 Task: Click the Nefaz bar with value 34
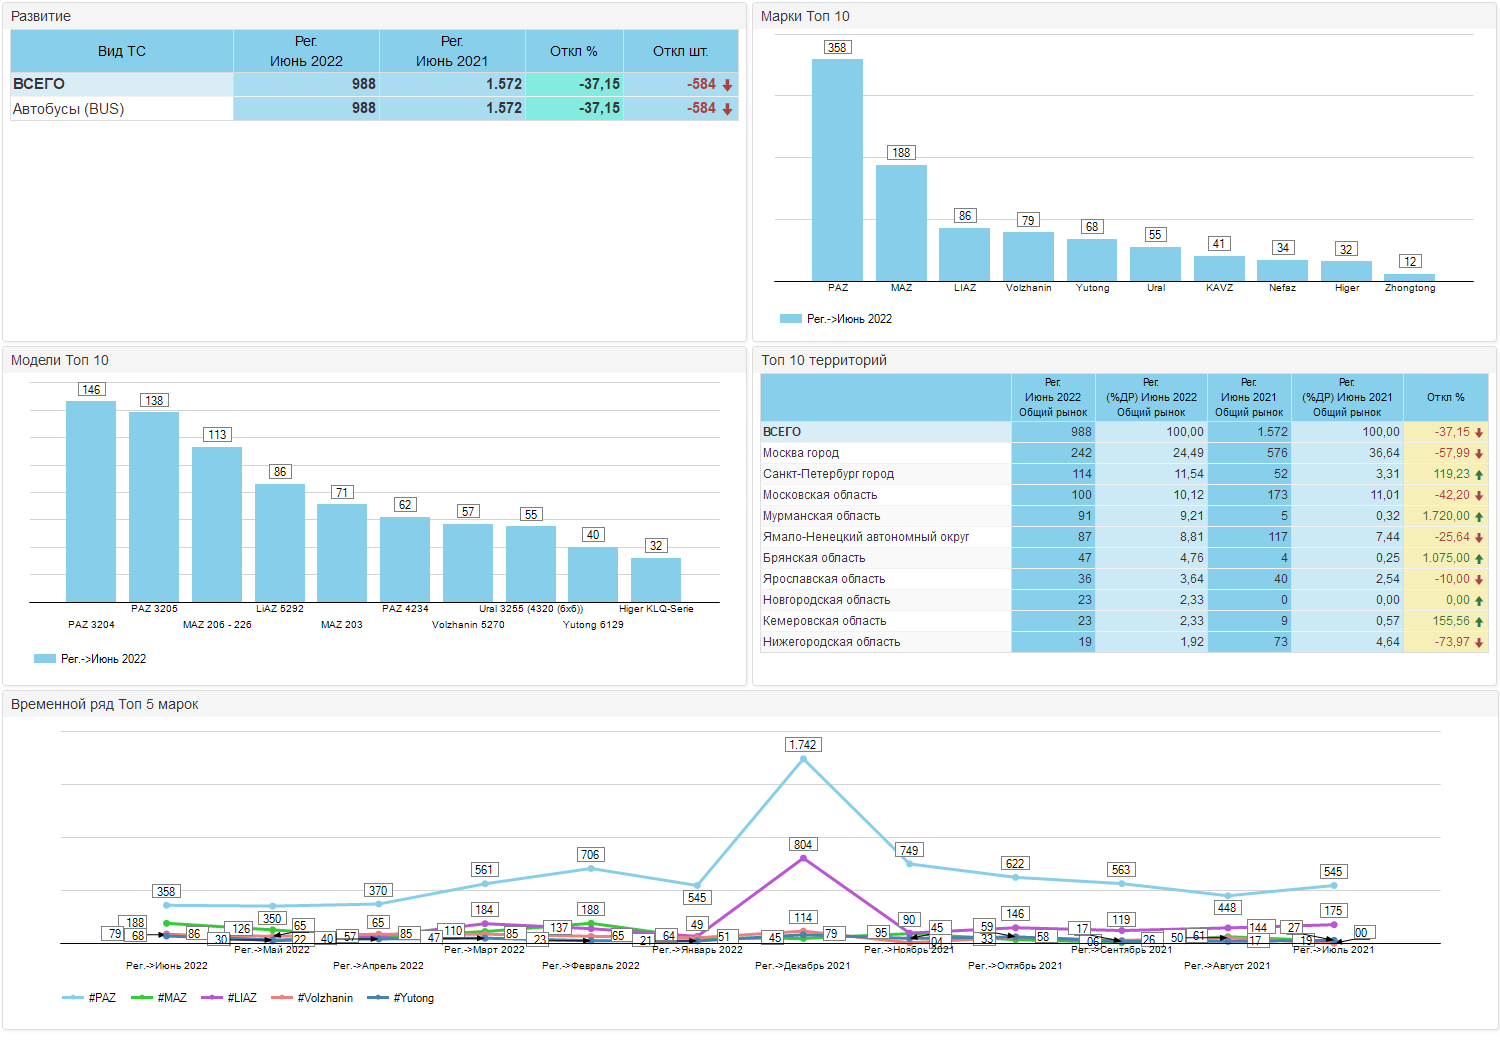pos(1282,270)
